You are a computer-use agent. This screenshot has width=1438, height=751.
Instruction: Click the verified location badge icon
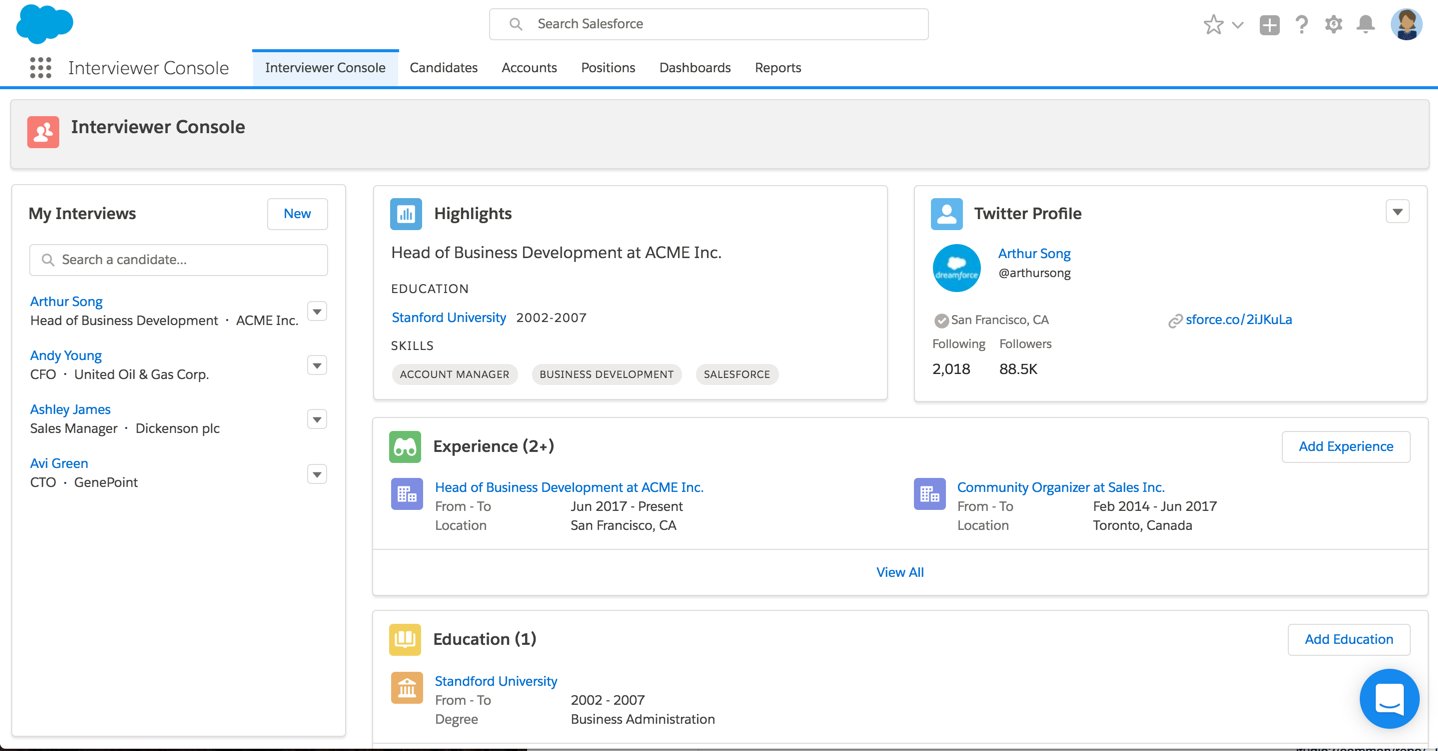coord(941,321)
